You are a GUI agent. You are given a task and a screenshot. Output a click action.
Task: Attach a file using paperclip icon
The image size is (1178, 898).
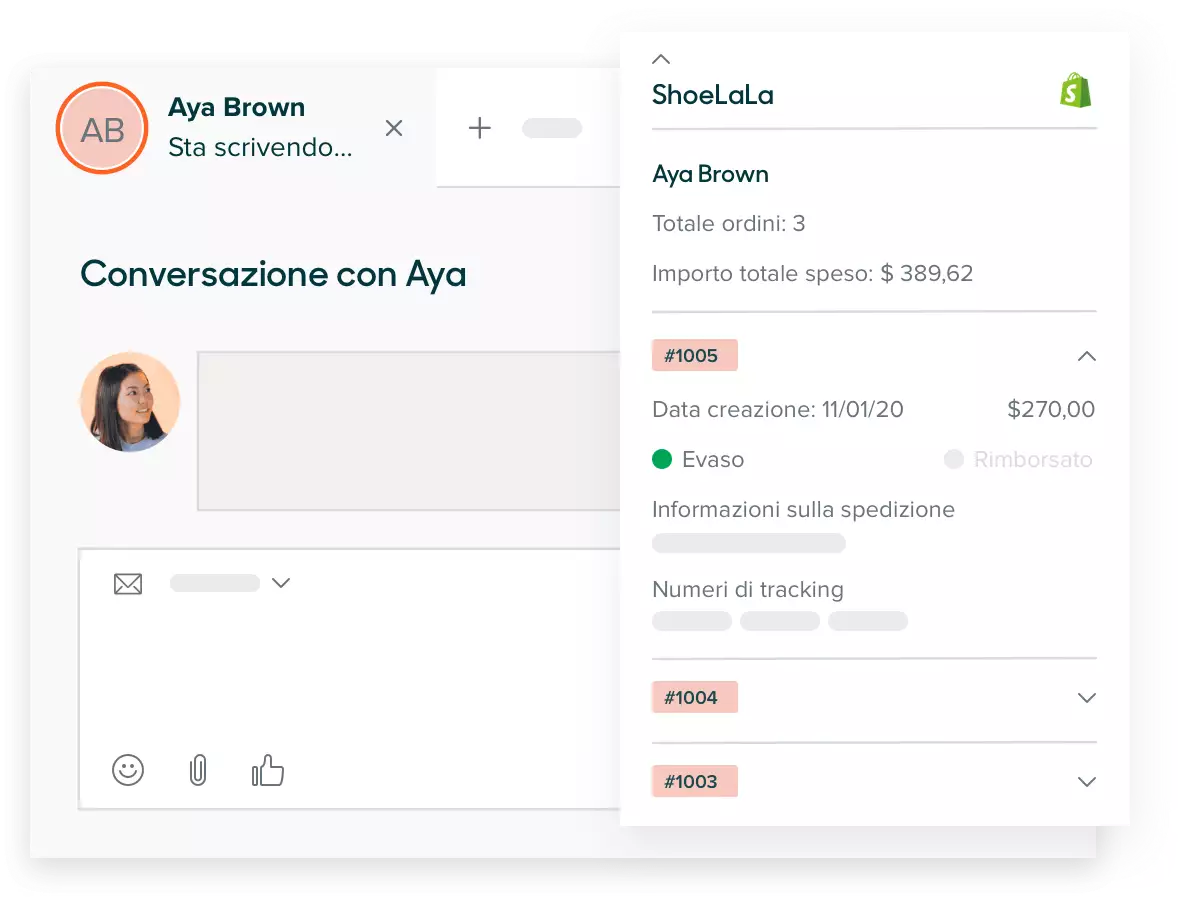click(x=198, y=770)
